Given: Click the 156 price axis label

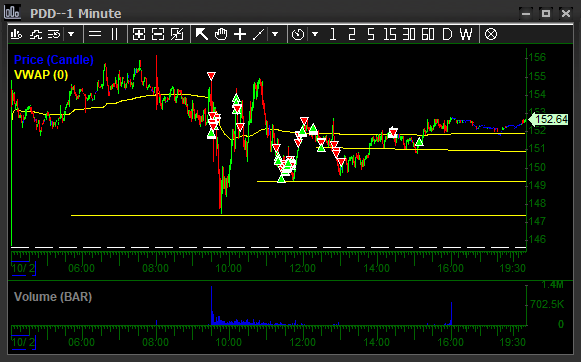Looking at the screenshot, I should click(x=537, y=57).
